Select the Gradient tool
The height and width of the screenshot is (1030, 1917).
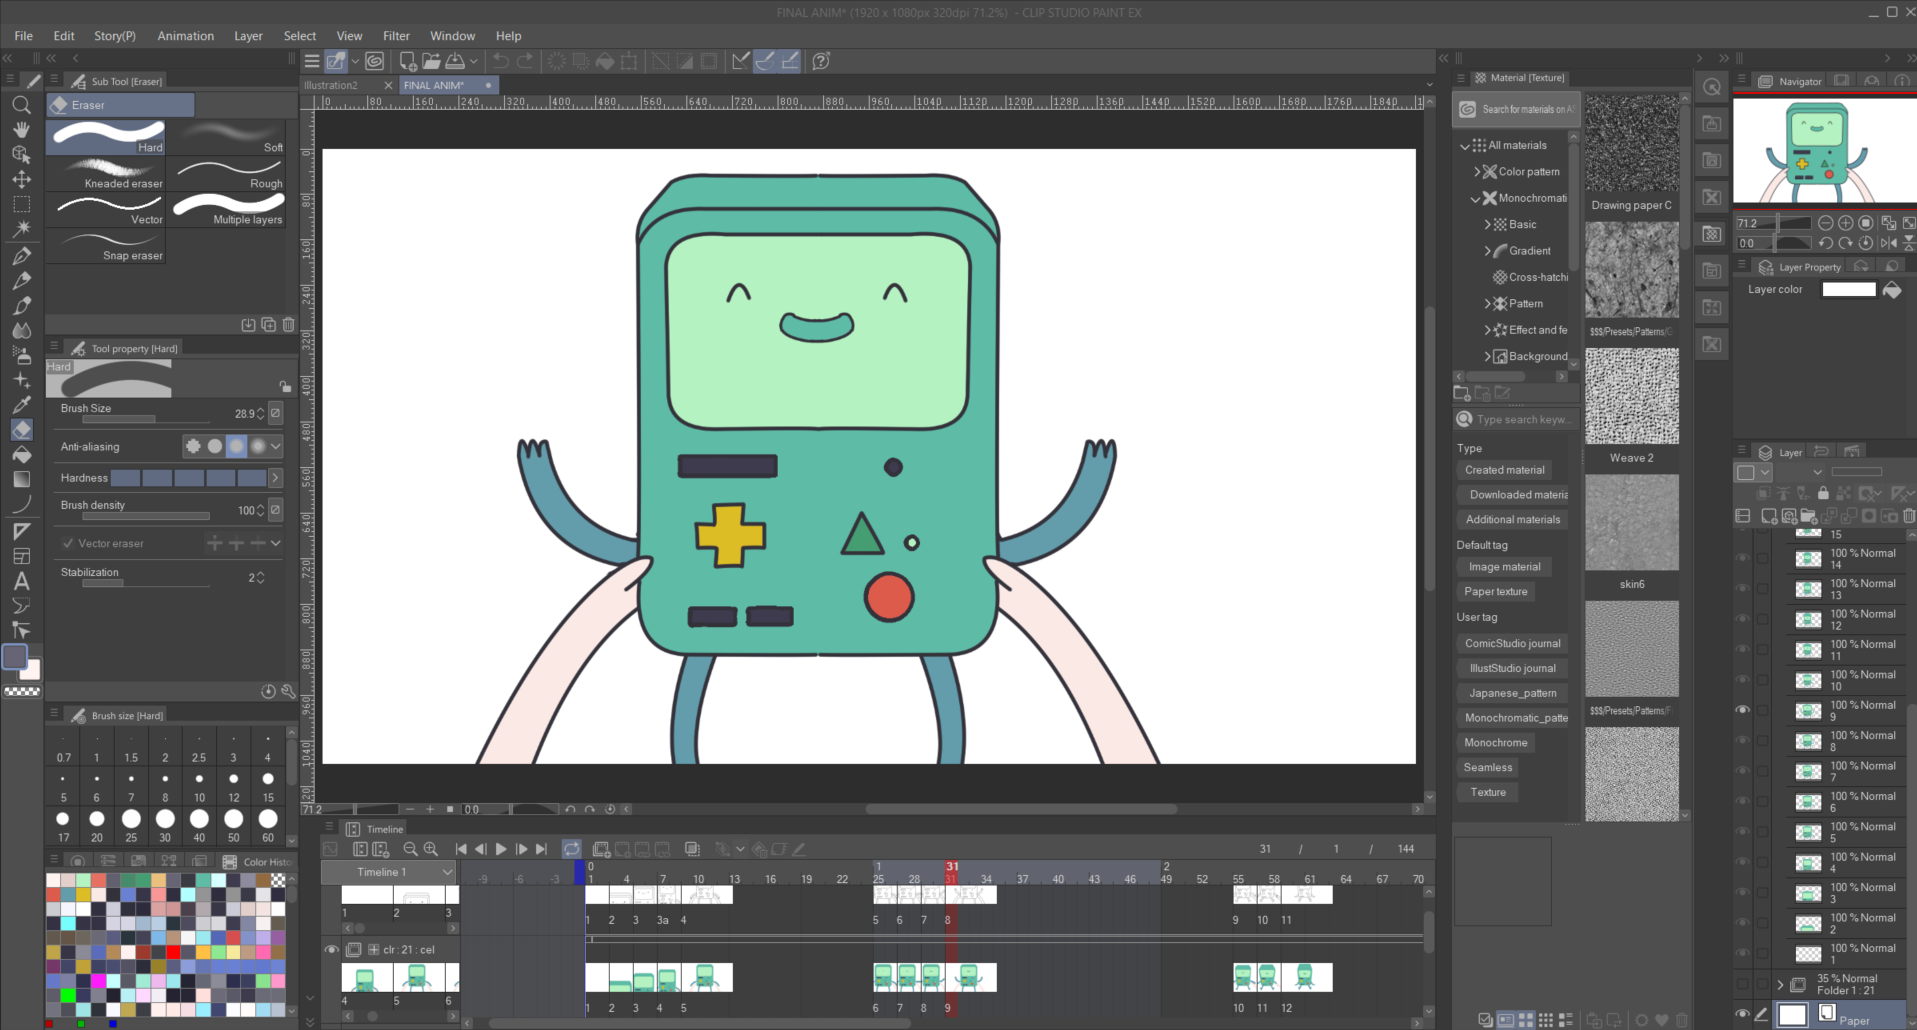coord(21,480)
